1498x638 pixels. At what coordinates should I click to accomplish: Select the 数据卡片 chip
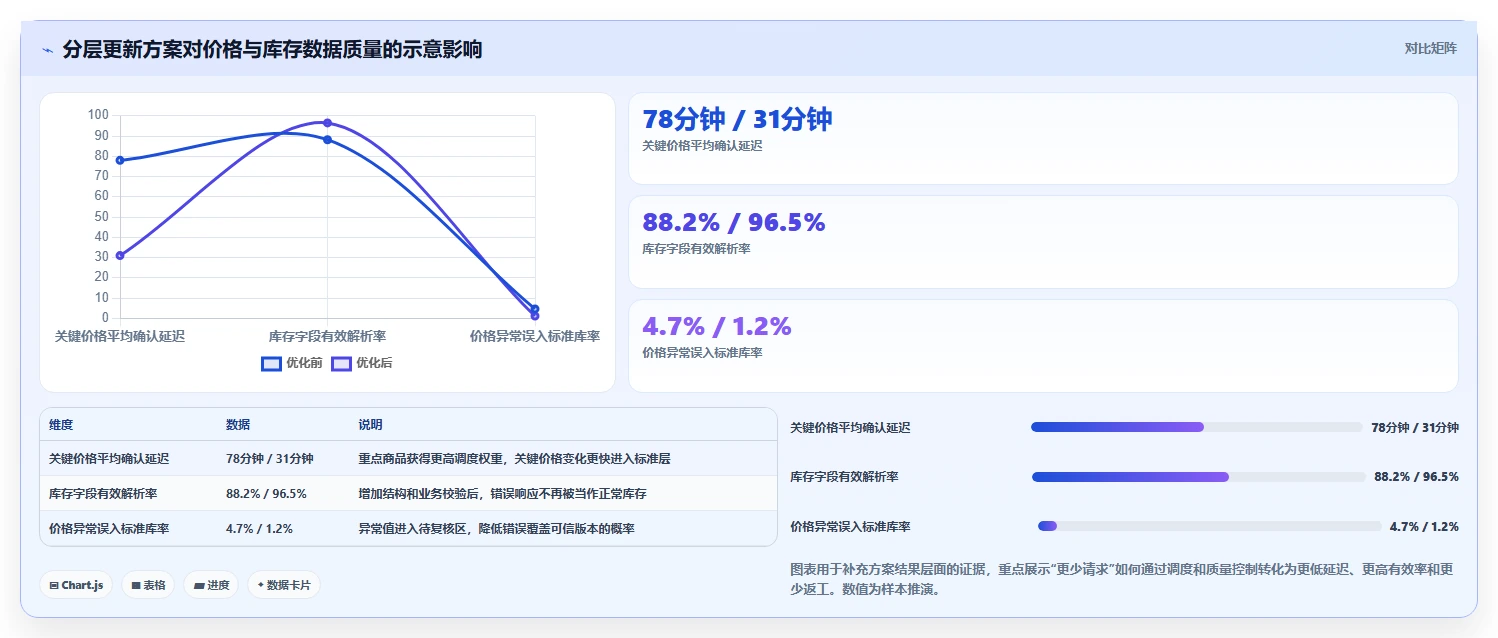(x=284, y=585)
